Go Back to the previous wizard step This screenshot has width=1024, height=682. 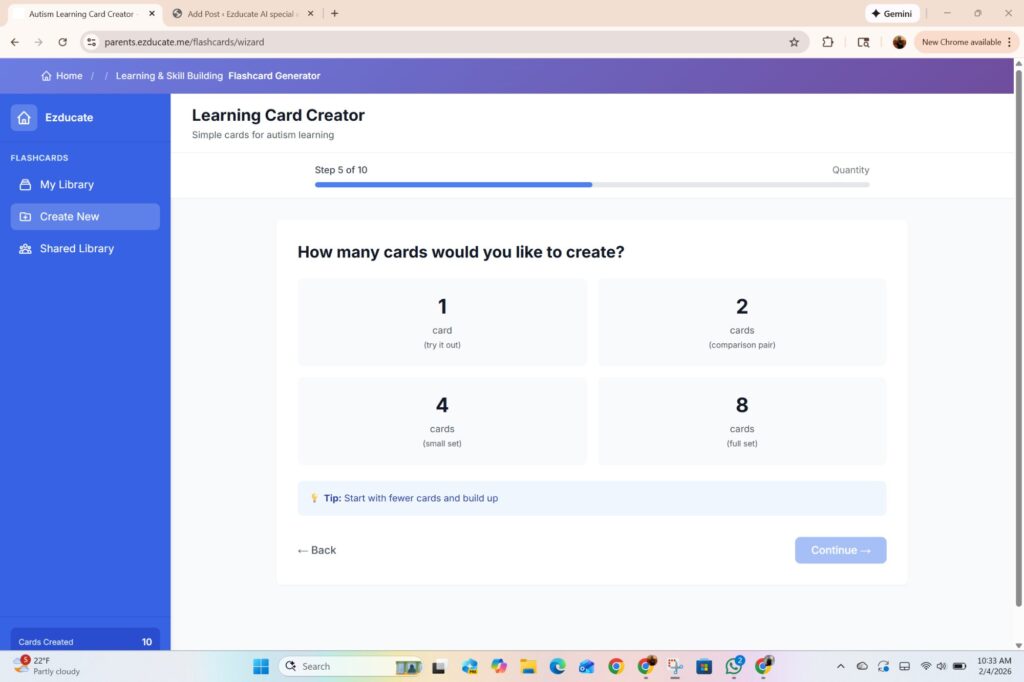point(316,550)
